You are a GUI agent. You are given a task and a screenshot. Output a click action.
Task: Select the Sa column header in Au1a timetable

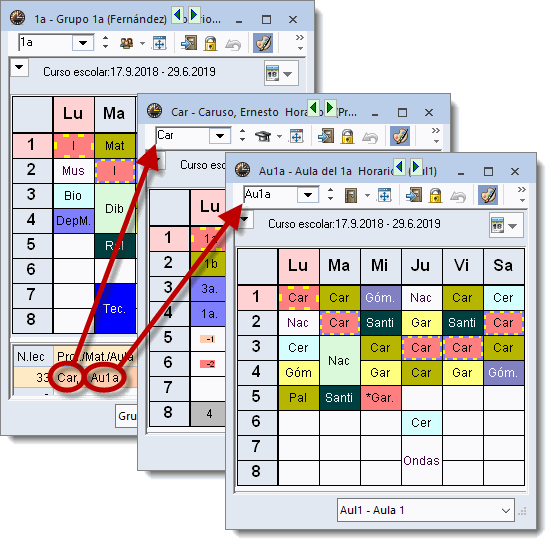point(504,266)
